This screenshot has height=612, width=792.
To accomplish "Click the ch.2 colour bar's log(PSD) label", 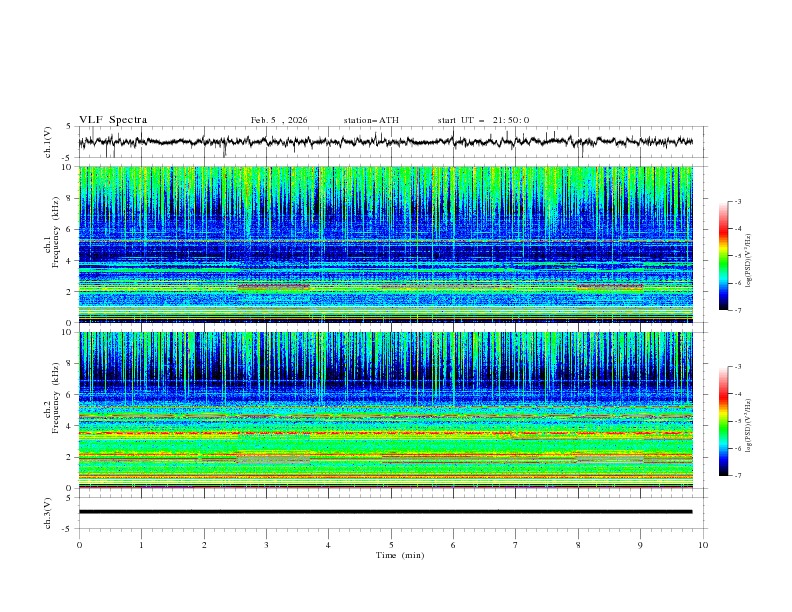I will point(749,425).
